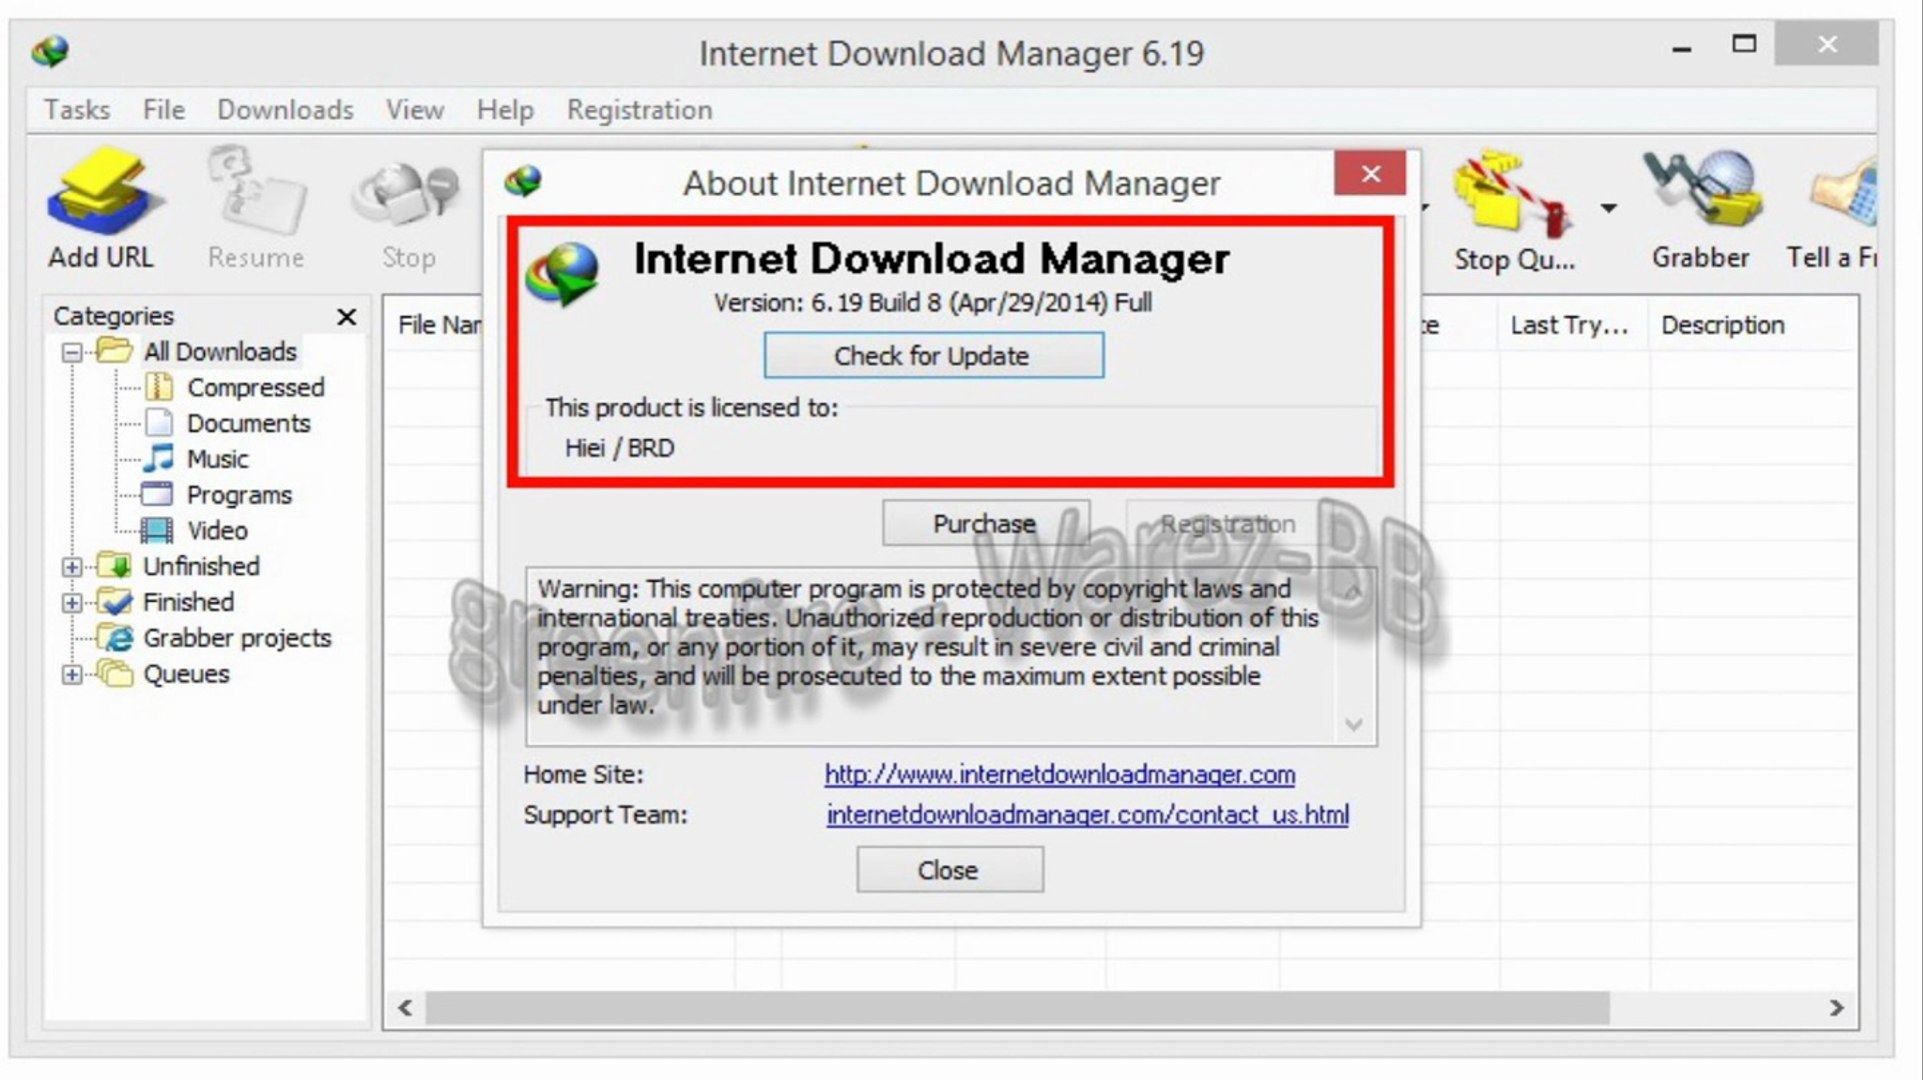Select the Video category
This screenshot has height=1080, width=1923.
(217, 531)
